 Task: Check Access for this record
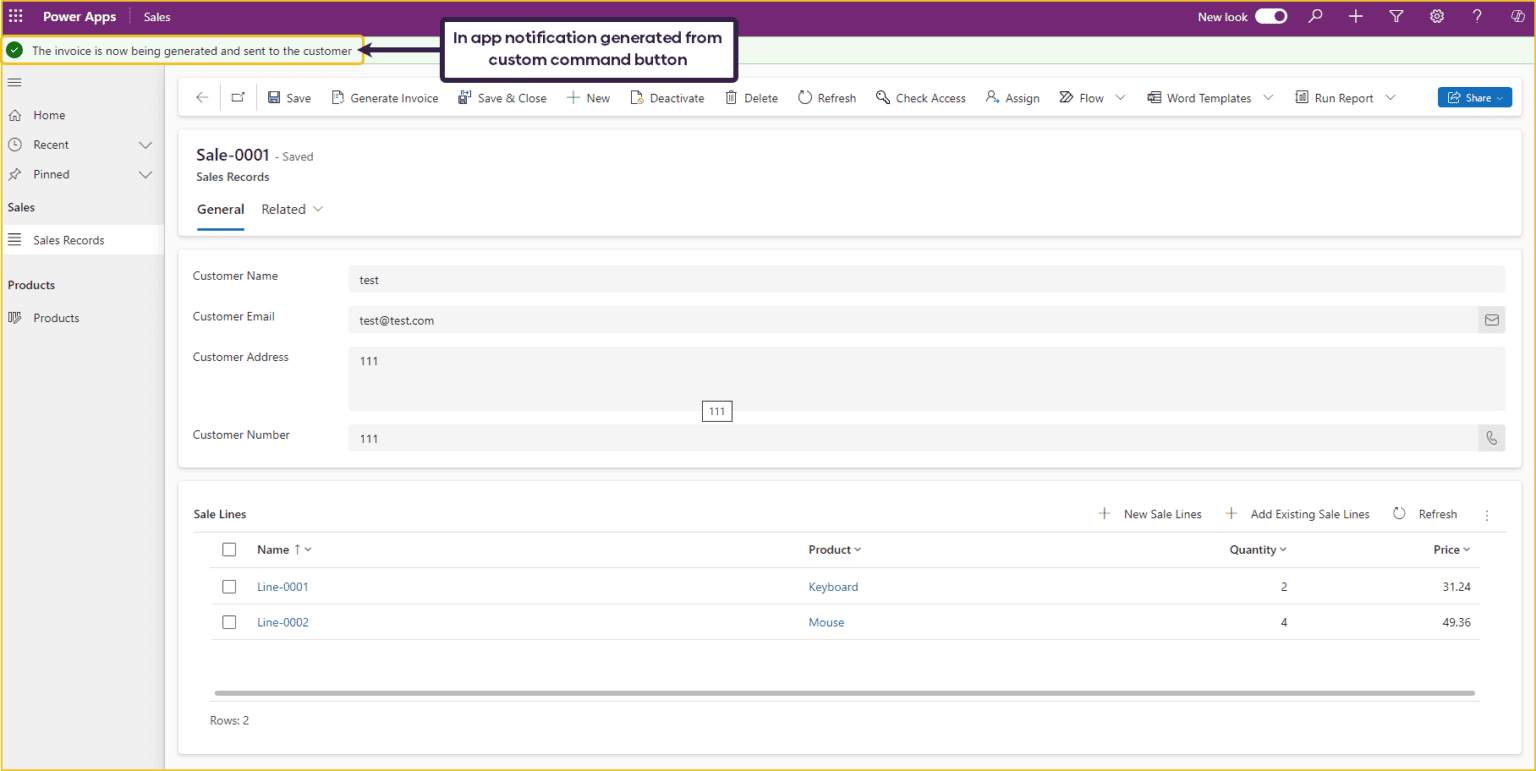pos(920,97)
